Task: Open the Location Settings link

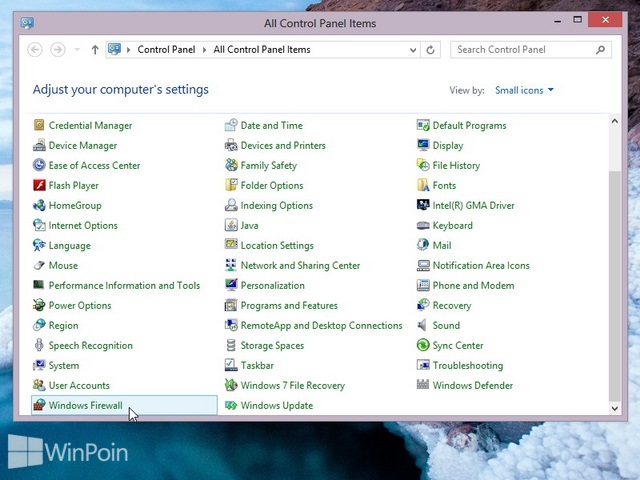Action: tap(277, 245)
